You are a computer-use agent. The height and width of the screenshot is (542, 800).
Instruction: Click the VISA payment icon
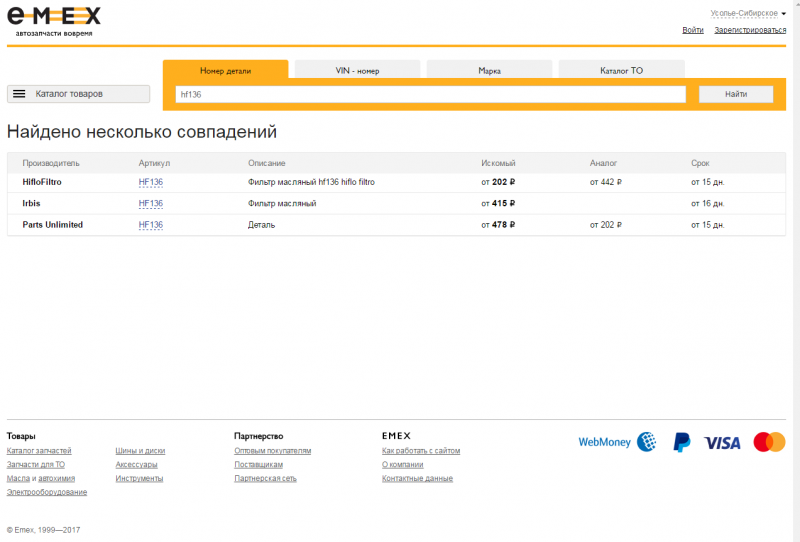(x=721, y=442)
